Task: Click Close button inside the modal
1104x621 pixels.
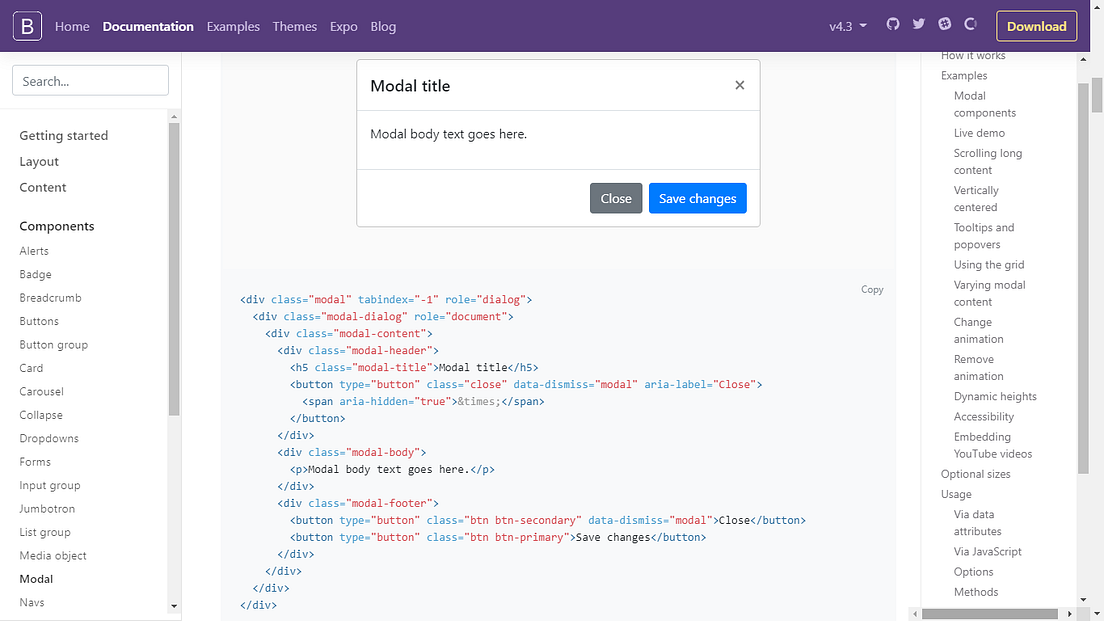Action: point(615,198)
